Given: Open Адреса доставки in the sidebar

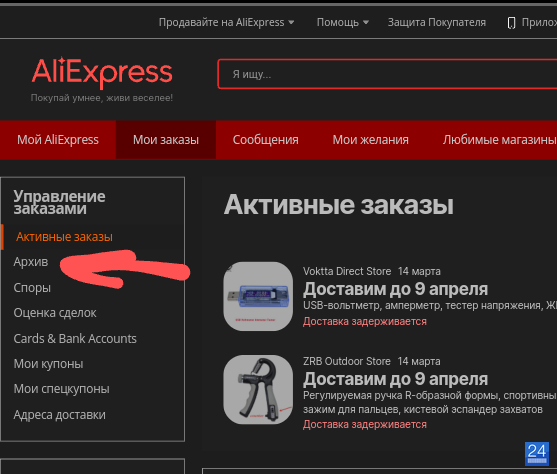Looking at the screenshot, I should (59, 415).
